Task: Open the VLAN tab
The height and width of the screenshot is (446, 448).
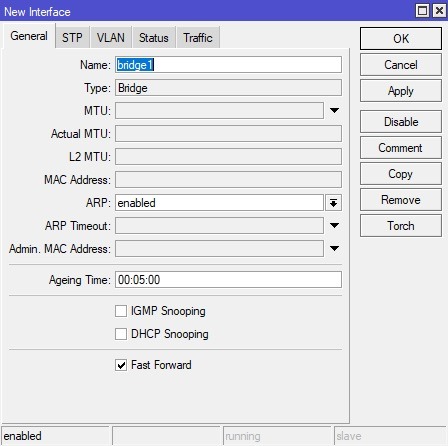Action: point(111,37)
